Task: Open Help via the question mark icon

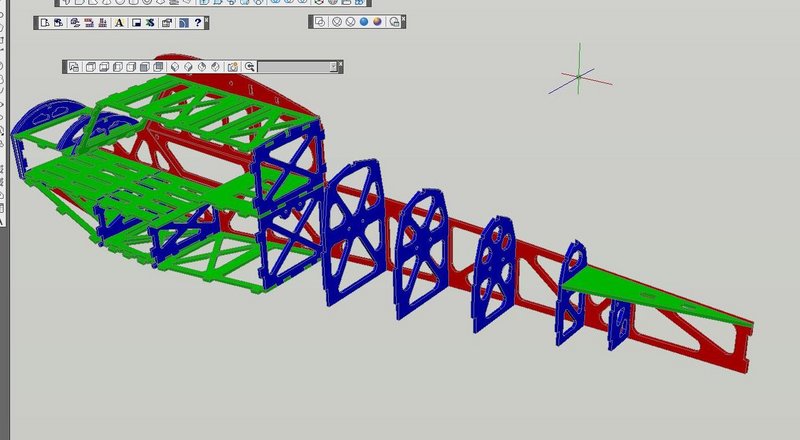Action: [x=197, y=22]
